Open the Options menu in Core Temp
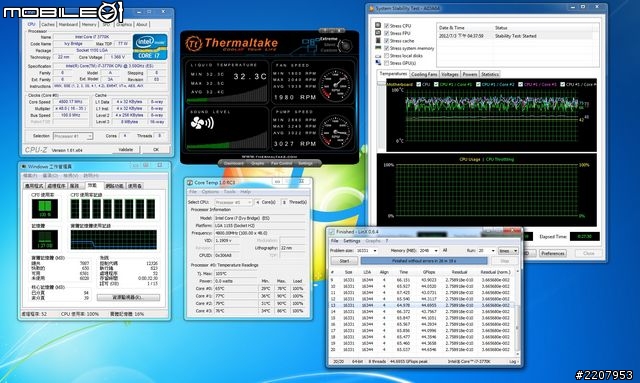The width and height of the screenshot is (640, 383). pos(210,192)
